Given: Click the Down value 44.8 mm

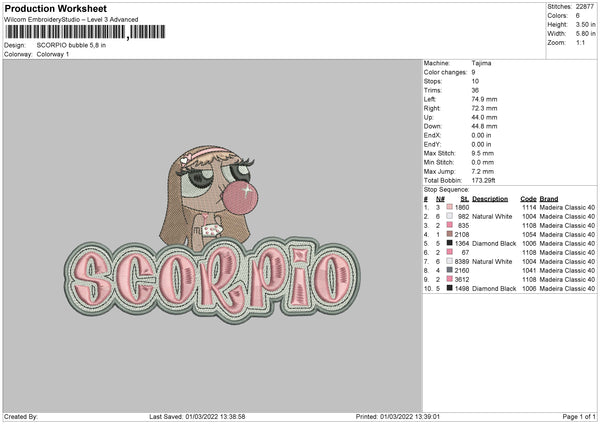Looking at the screenshot, I should point(484,126).
